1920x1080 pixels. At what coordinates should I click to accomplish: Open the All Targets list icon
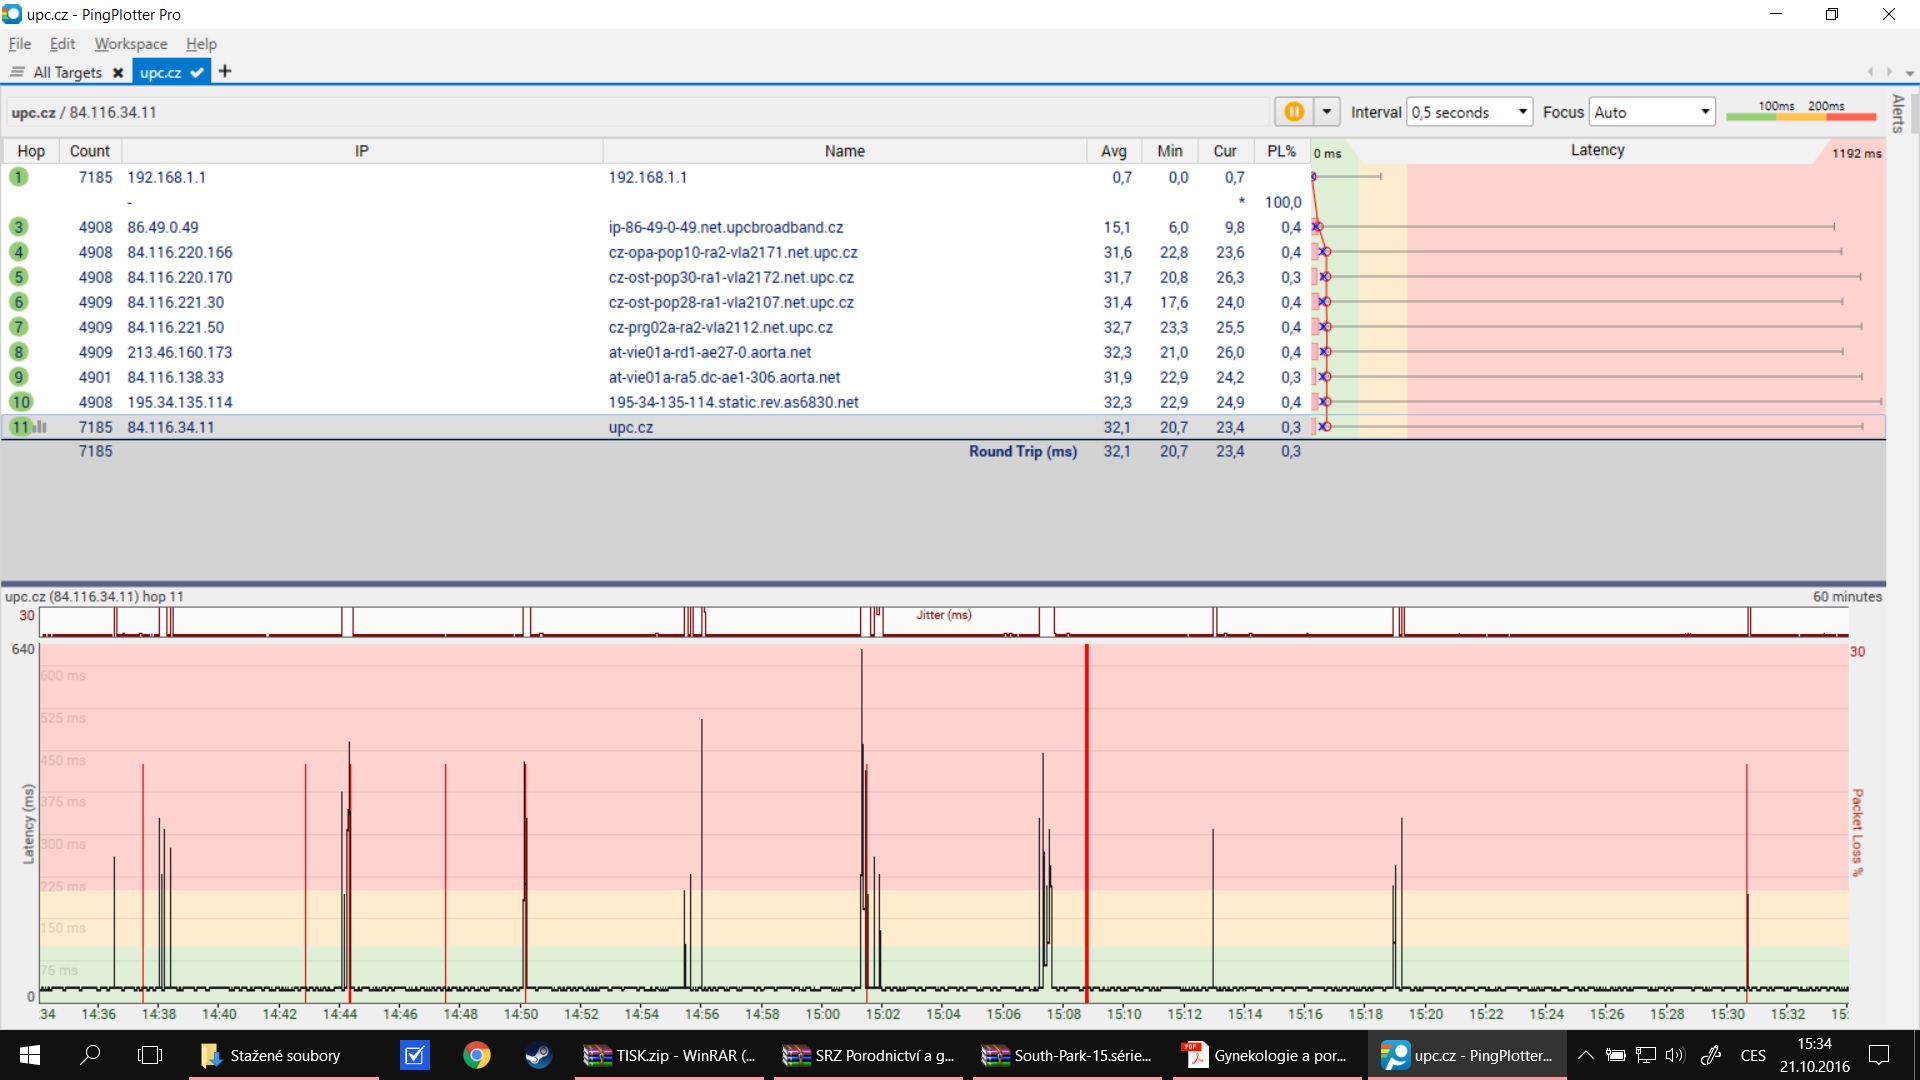click(x=17, y=72)
